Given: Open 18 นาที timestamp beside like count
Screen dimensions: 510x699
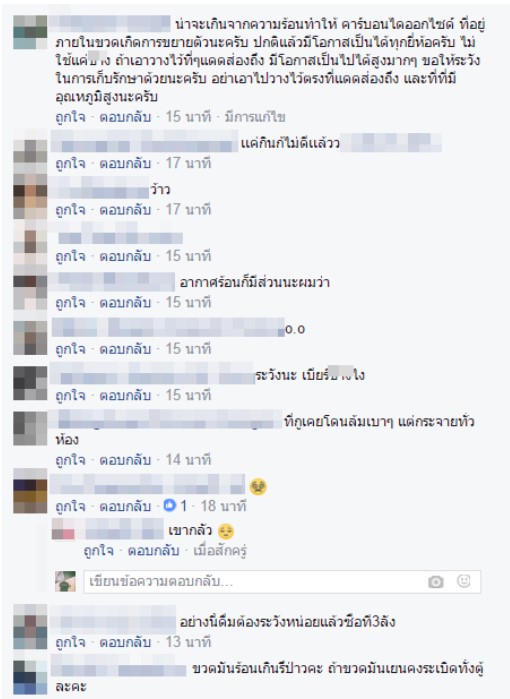Looking at the screenshot, I should click(x=223, y=506).
